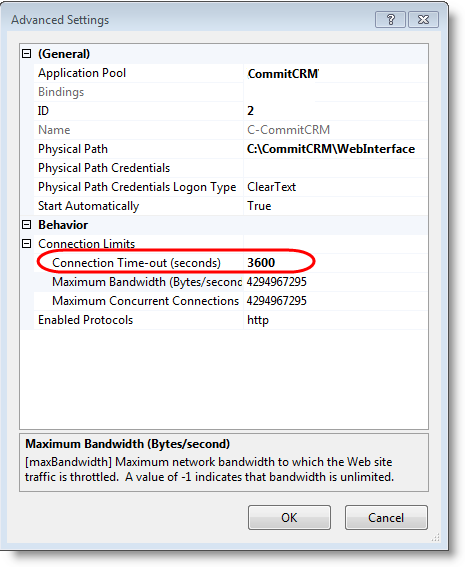Click the Maximum Bandwidth value field
This screenshot has height=567, width=465.
tap(336, 282)
